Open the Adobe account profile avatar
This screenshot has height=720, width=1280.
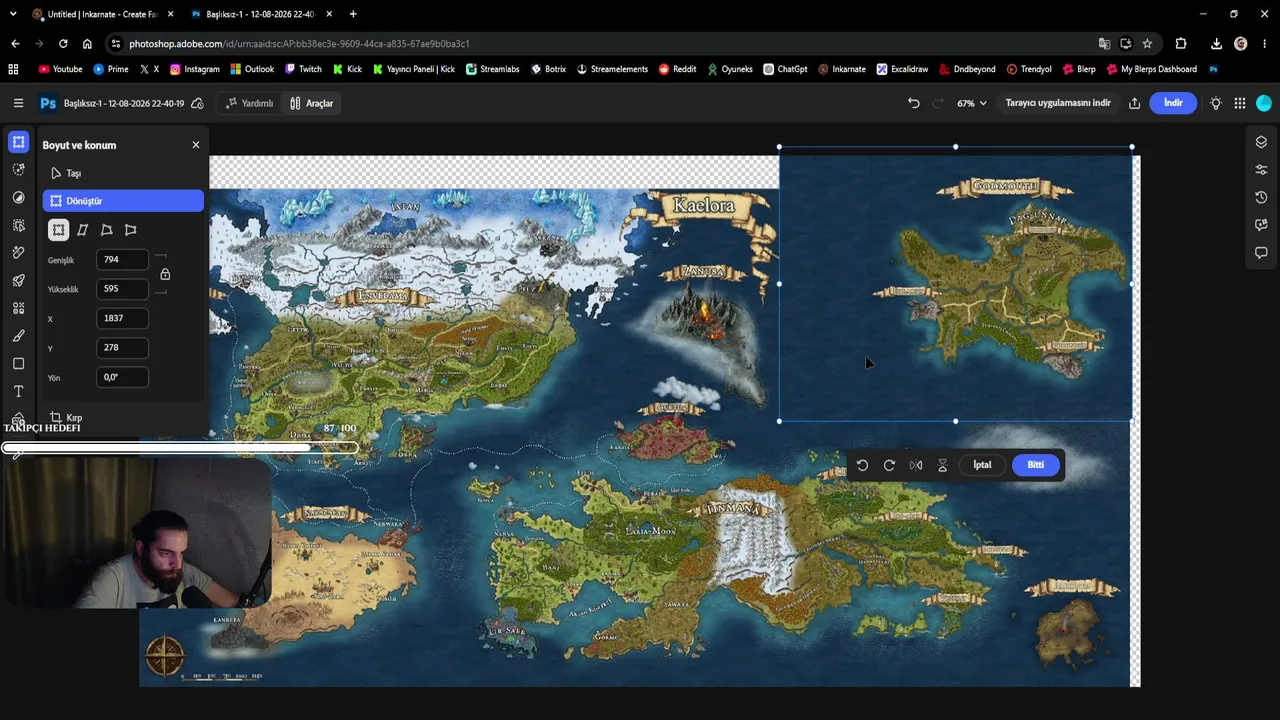pos(1264,103)
